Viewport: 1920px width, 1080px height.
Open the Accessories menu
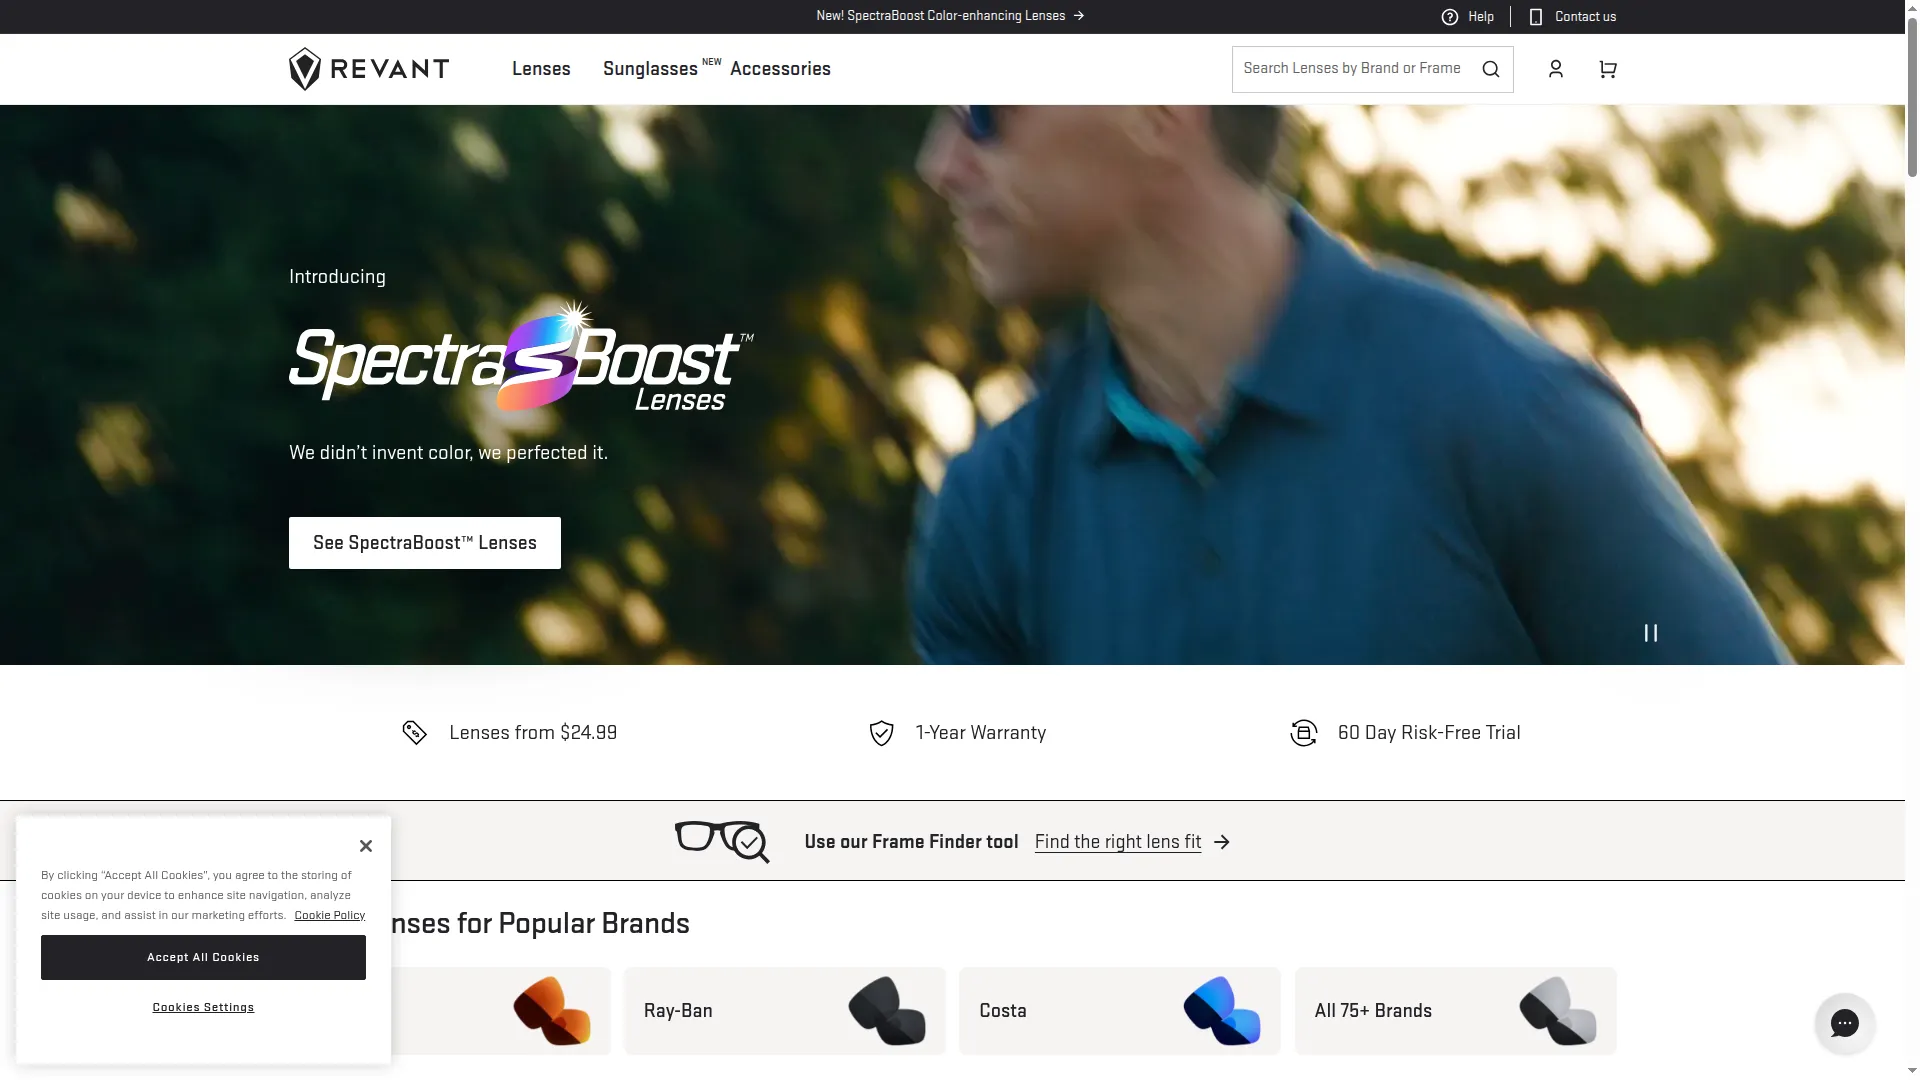point(780,69)
